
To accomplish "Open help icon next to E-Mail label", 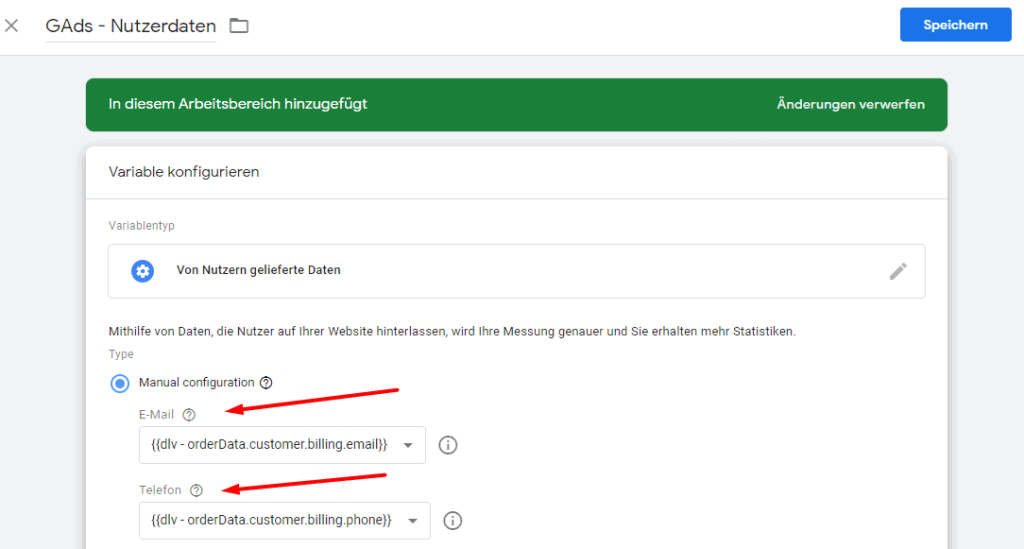I will click(x=189, y=415).
